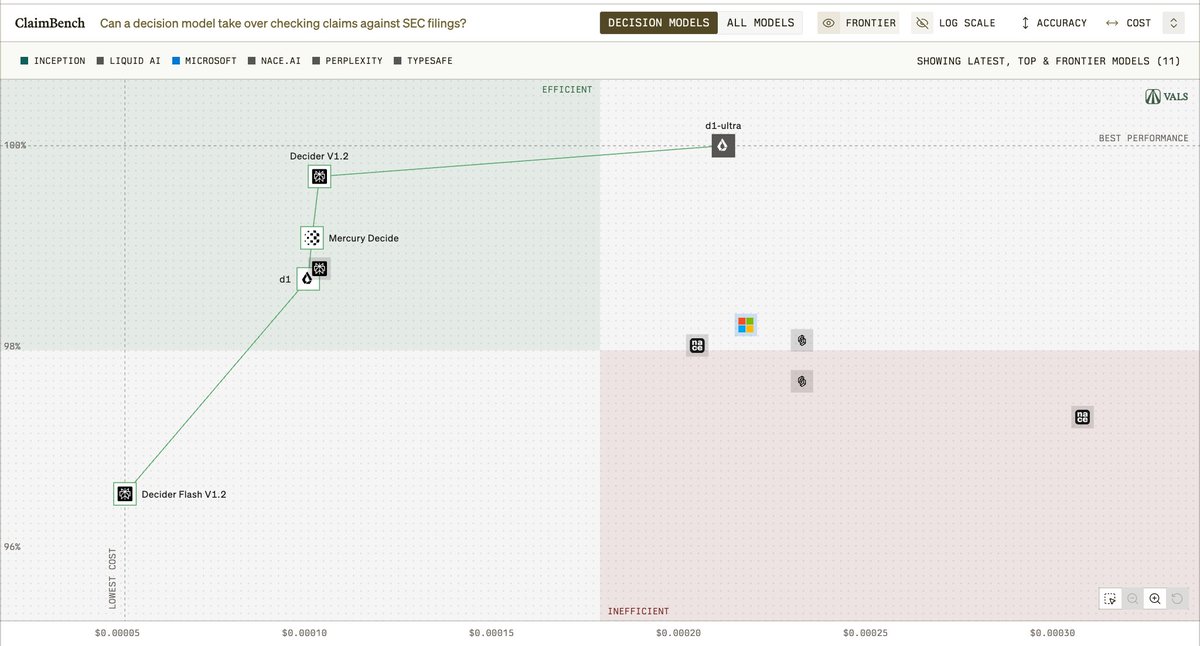Click the $0.00015 x-axis value

click(x=492, y=632)
